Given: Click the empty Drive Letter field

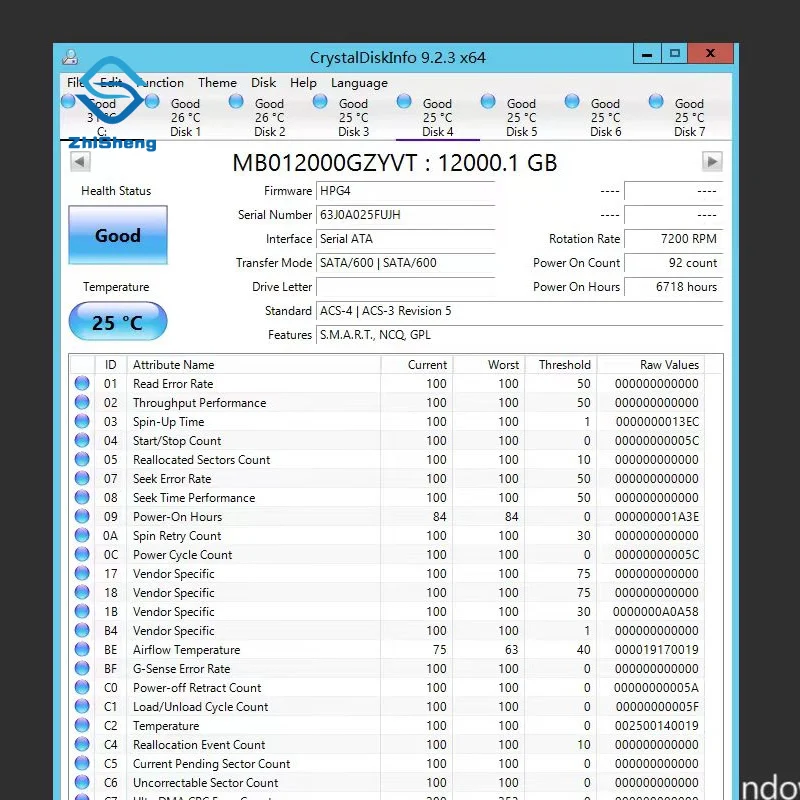Looking at the screenshot, I should click(x=406, y=287).
